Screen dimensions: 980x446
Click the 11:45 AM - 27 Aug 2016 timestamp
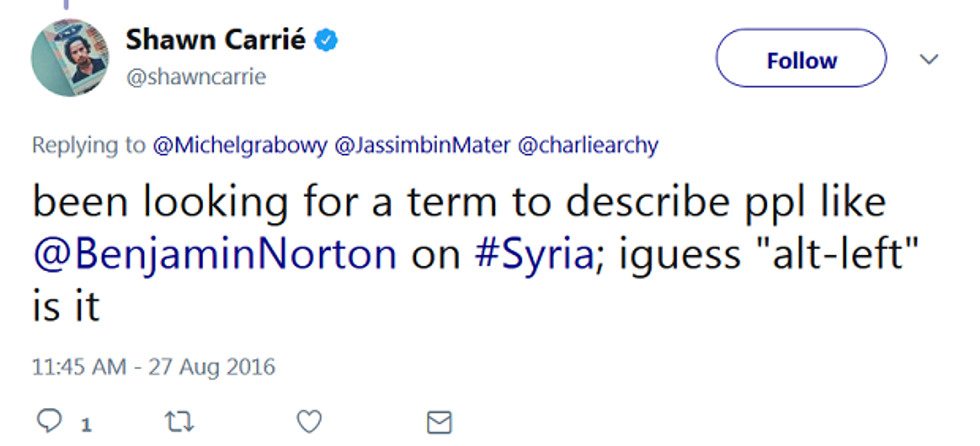[153, 366]
